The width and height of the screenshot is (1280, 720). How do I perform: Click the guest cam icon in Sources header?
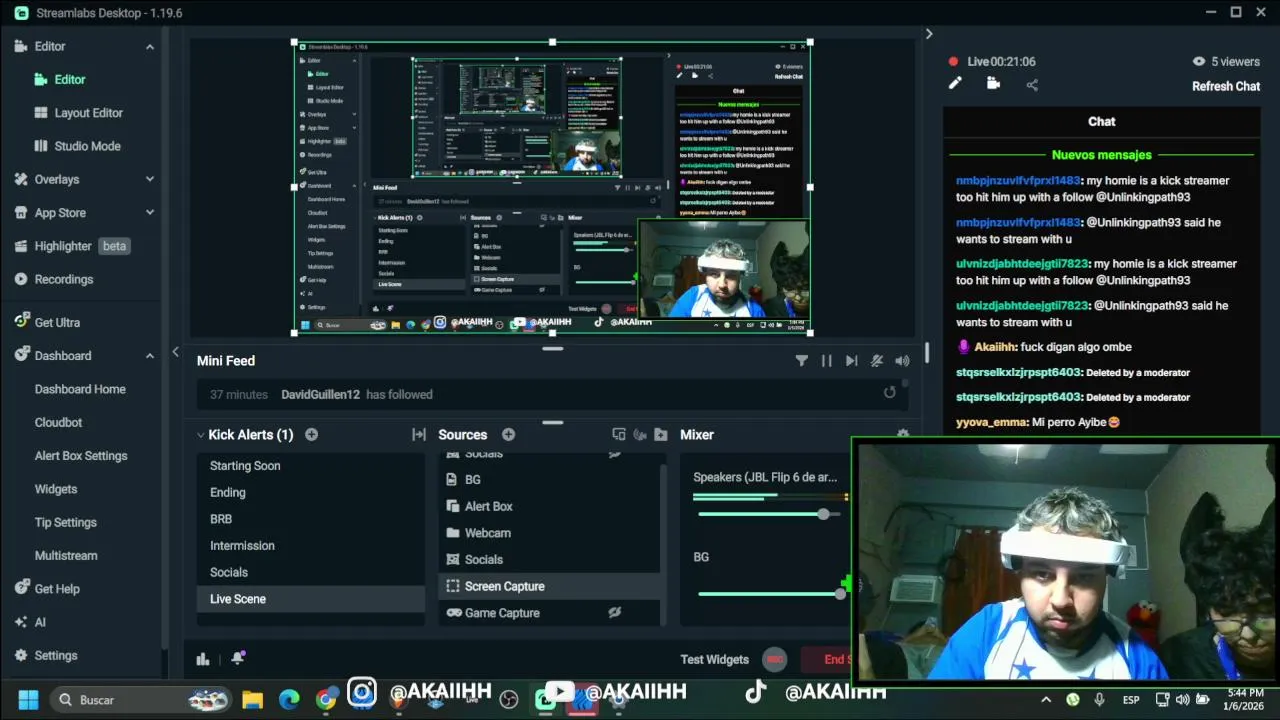tap(640, 435)
